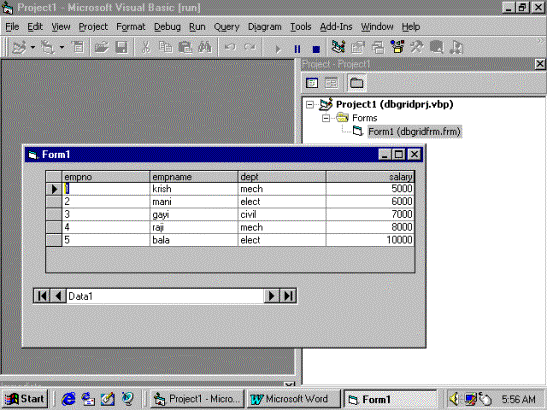Image resolution: width=547 pixels, height=410 pixels.
Task: Open the Project Explorer toolbar icon
Action: pos(338,47)
